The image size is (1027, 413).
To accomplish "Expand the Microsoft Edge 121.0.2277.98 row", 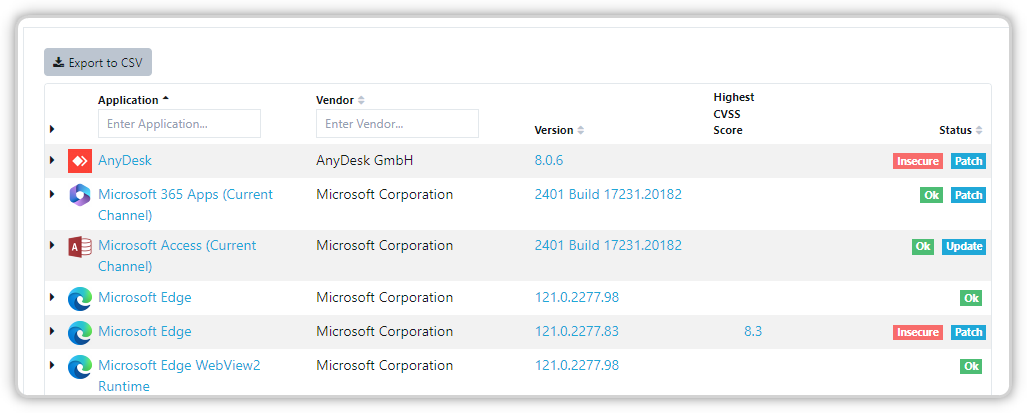I will tap(52, 297).
